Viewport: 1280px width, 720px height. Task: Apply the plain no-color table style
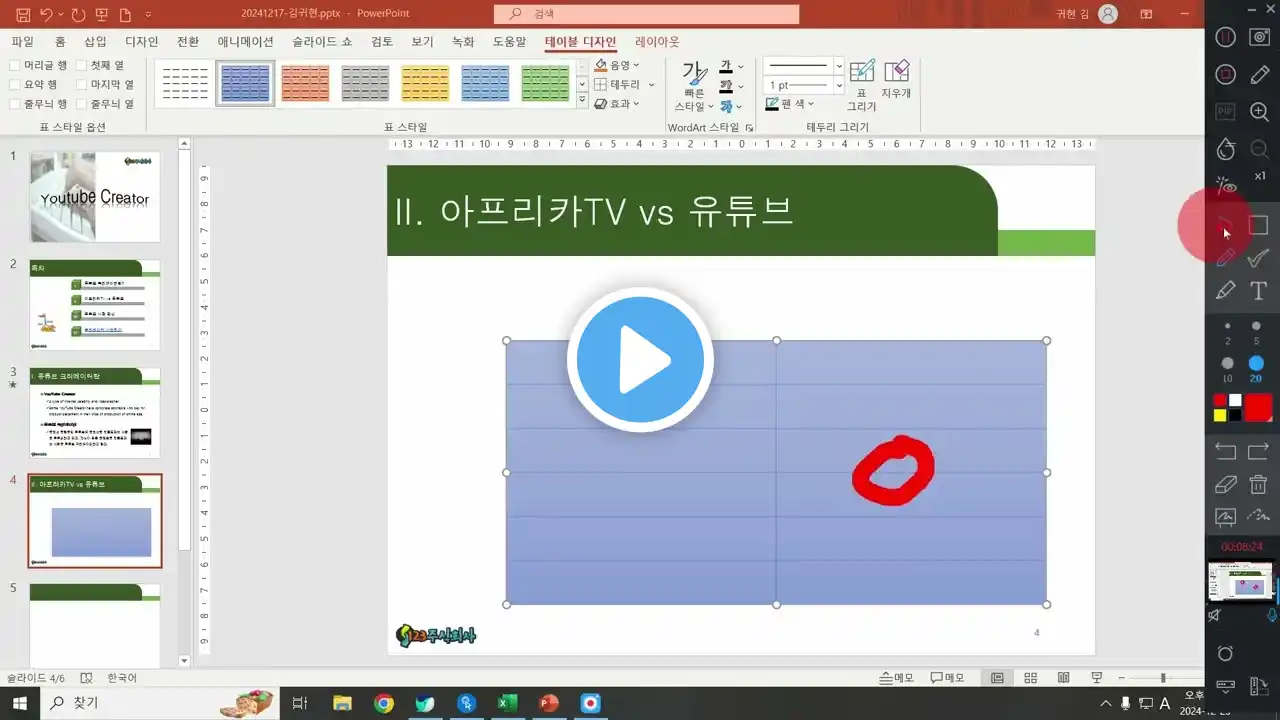pyautogui.click(x=185, y=83)
